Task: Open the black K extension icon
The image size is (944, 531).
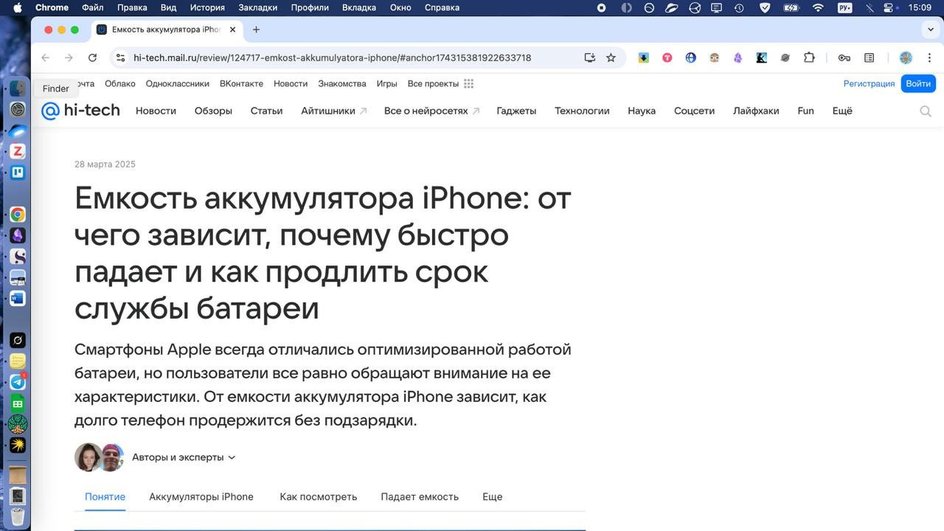Action: pos(762,58)
